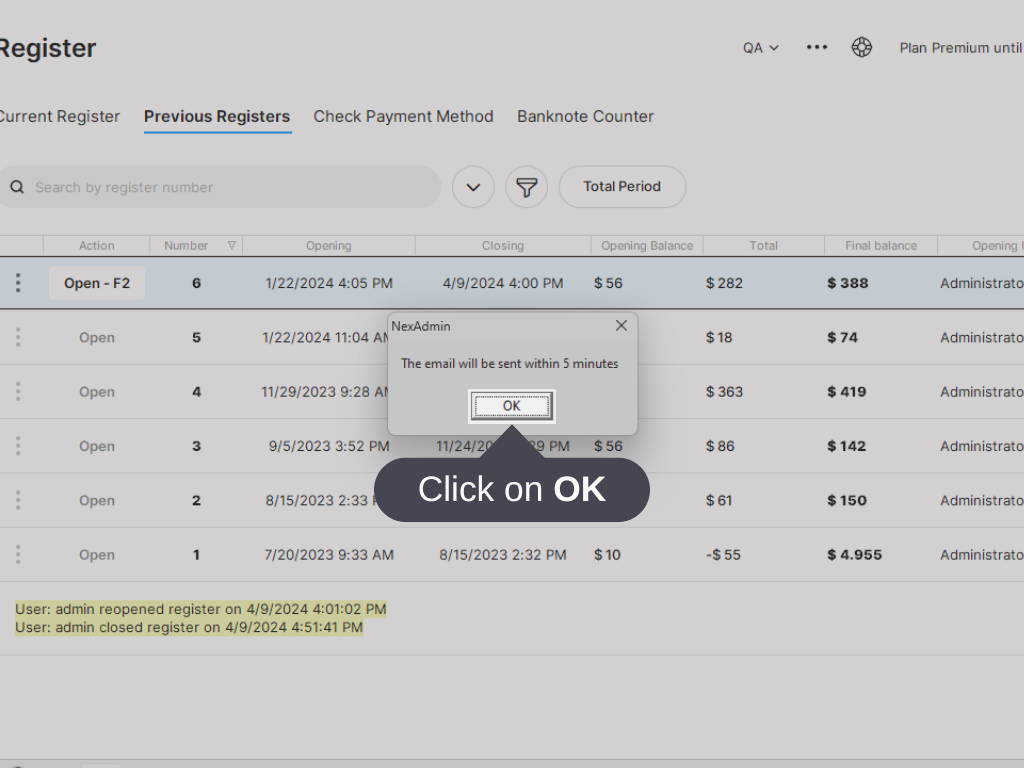Click the register number search field
Viewport: 1024px width, 768px height.
click(x=220, y=187)
